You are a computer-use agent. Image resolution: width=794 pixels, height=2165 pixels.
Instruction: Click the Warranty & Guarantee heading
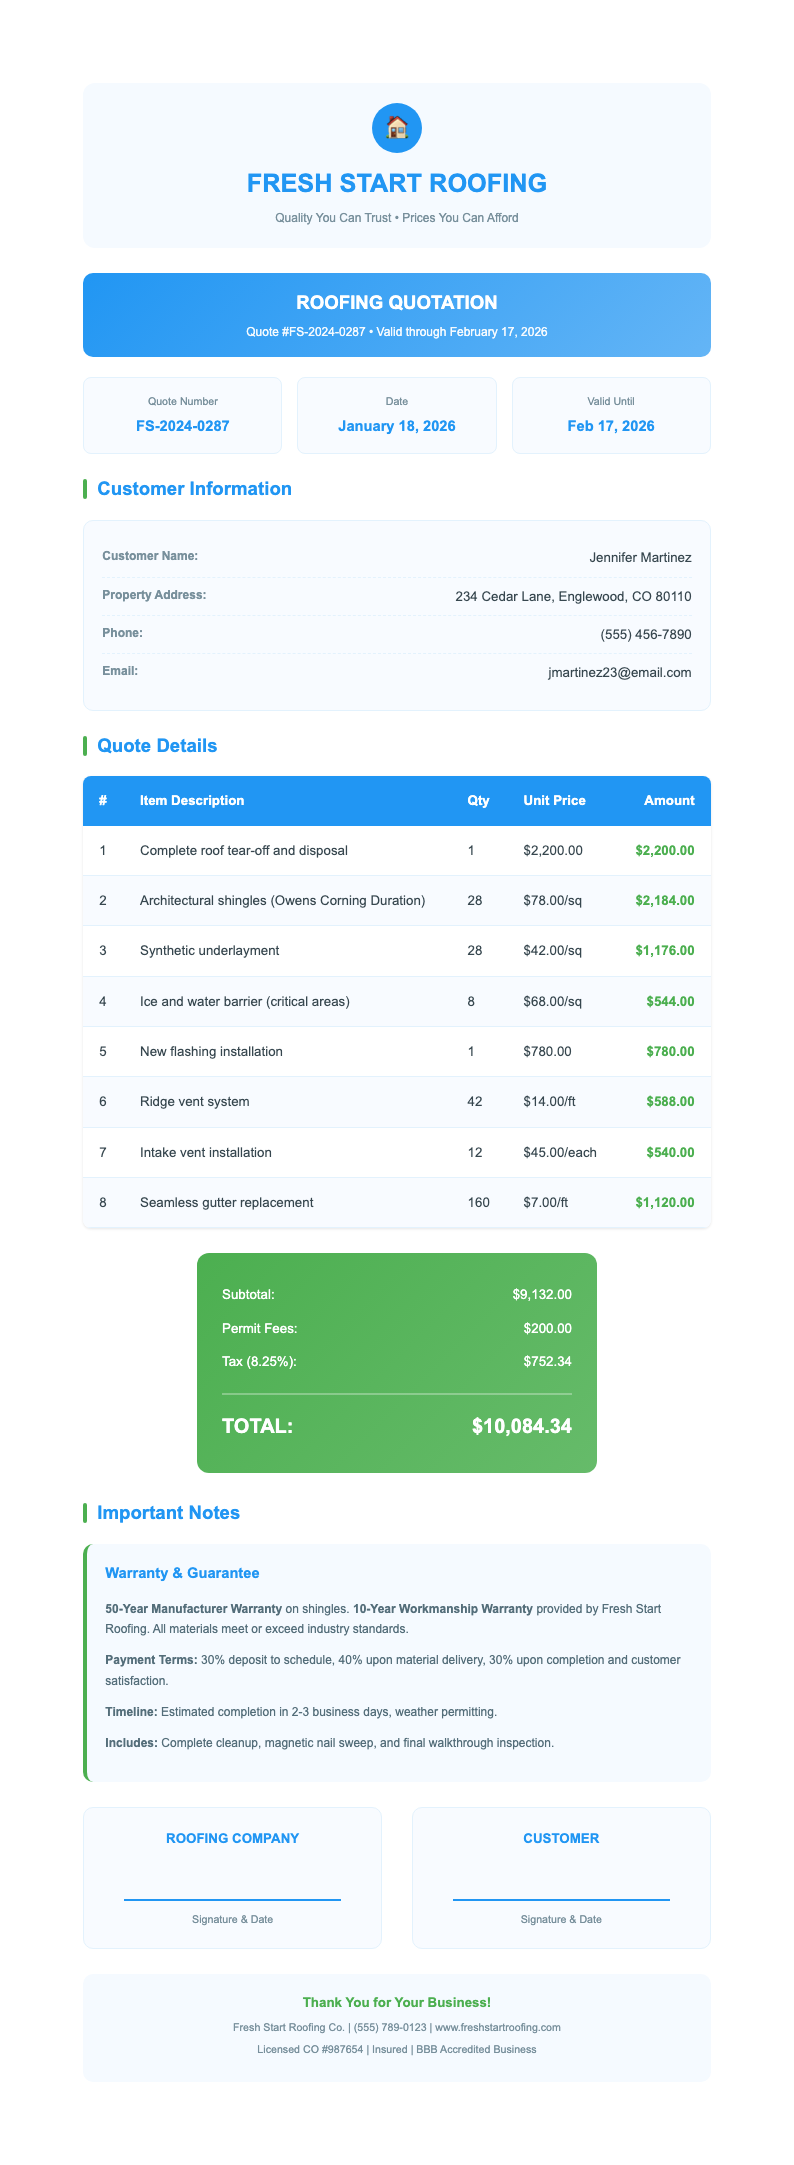pyautogui.click(x=182, y=1573)
